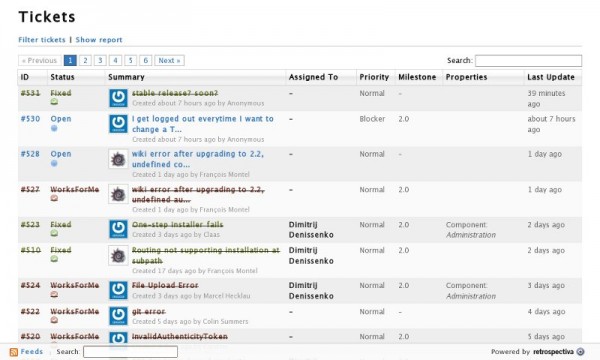Click the disabled Previous page button
Screen dimensions: 600x360
(x=39, y=60)
